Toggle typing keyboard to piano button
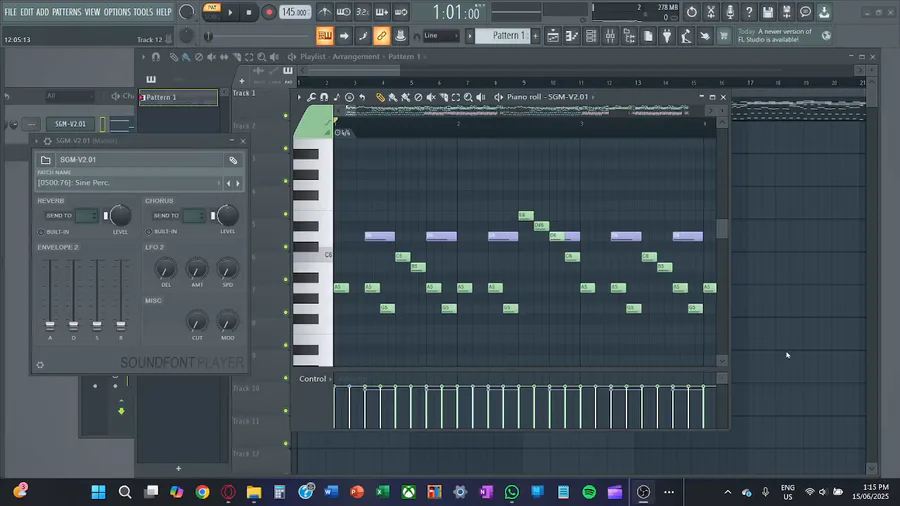The image size is (900, 506). (x=325, y=36)
